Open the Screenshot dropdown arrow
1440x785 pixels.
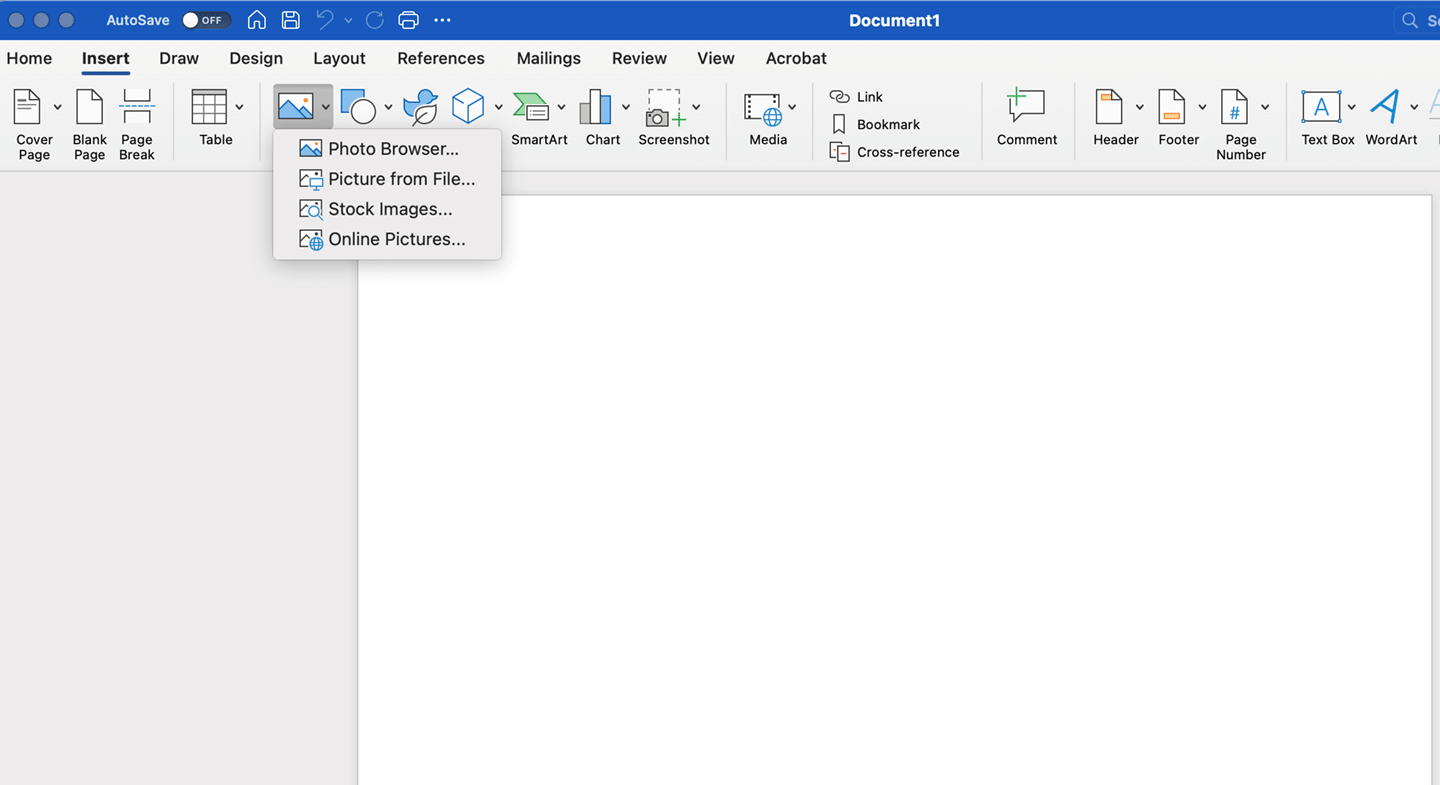696,107
